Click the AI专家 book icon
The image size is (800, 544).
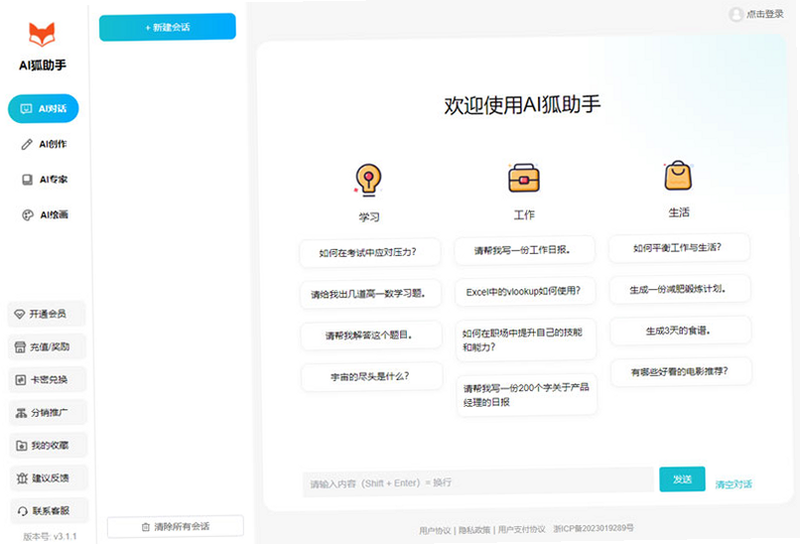click(x=27, y=180)
